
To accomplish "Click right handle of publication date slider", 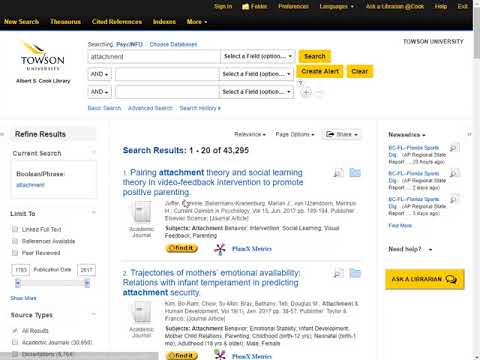I will pyautogui.click(x=87, y=283).
